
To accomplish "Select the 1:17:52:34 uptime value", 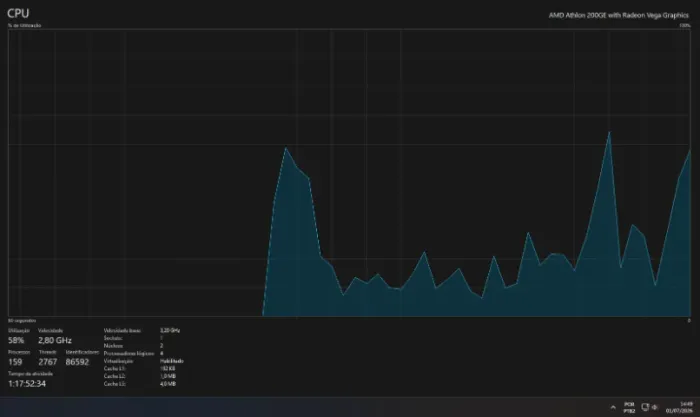I will (x=27, y=384).
